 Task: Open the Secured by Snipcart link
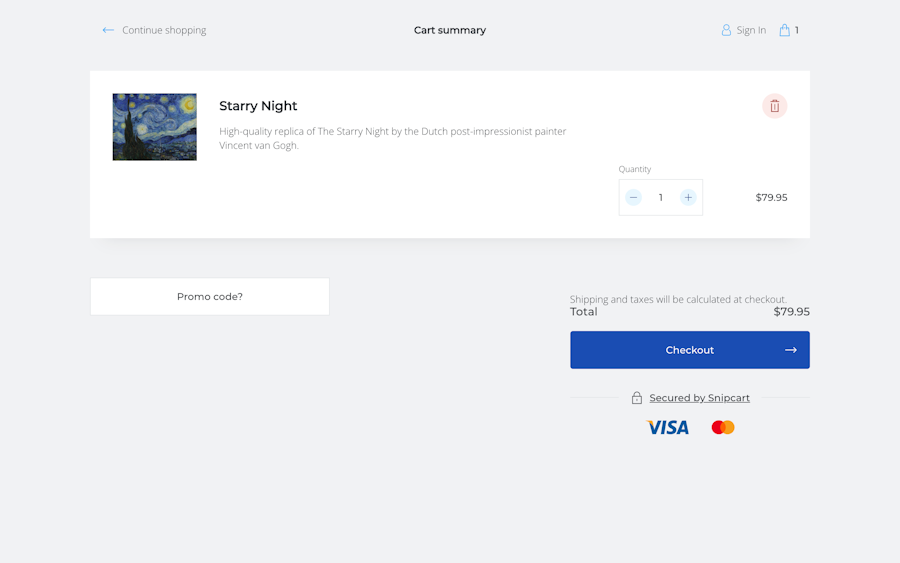point(699,398)
